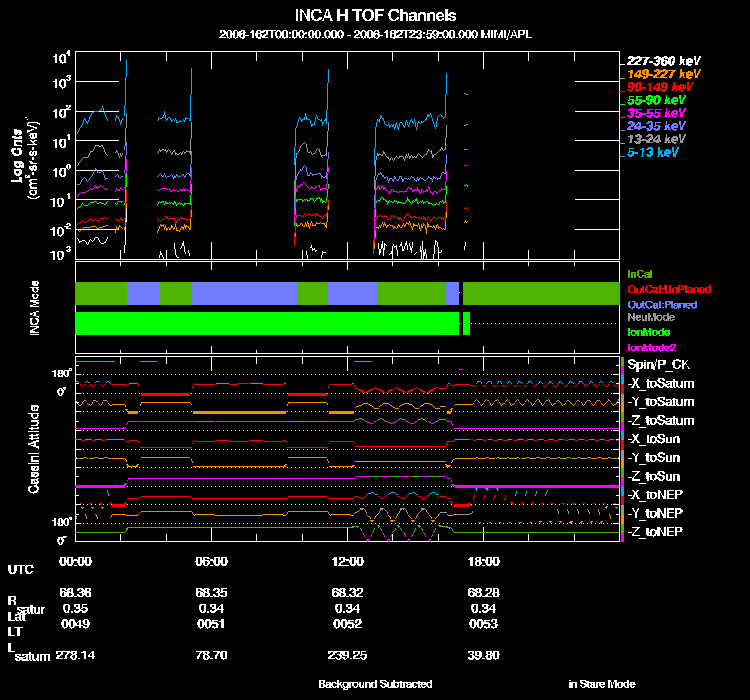750x700 pixels.
Task: Select the Spin/P_CK attitude label
Action: 658,365
